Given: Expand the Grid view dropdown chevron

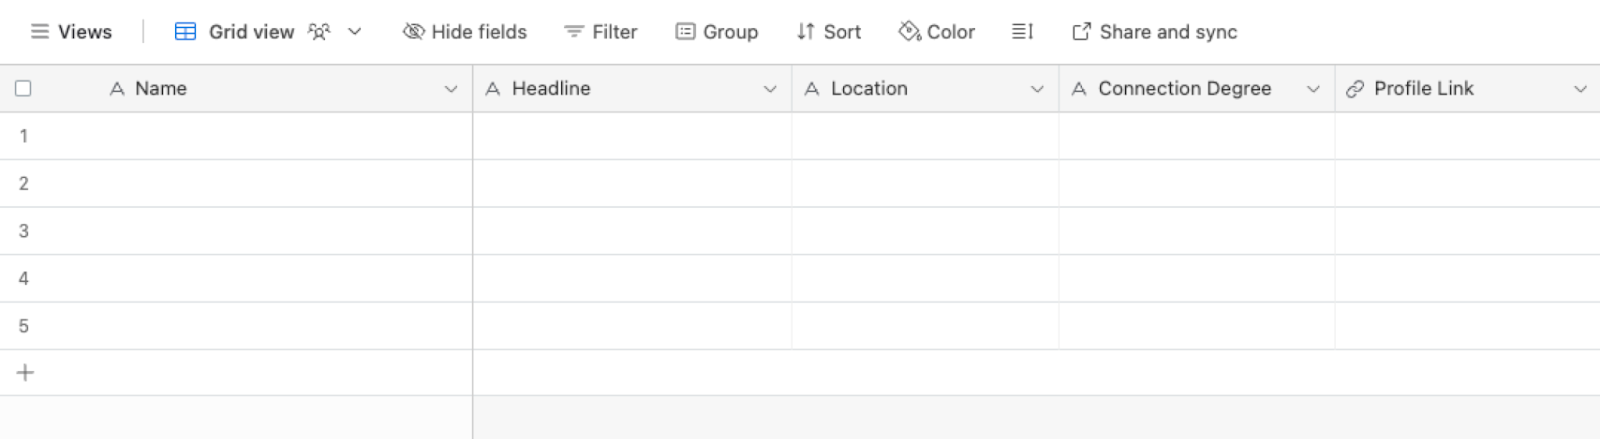Looking at the screenshot, I should pyautogui.click(x=354, y=32).
